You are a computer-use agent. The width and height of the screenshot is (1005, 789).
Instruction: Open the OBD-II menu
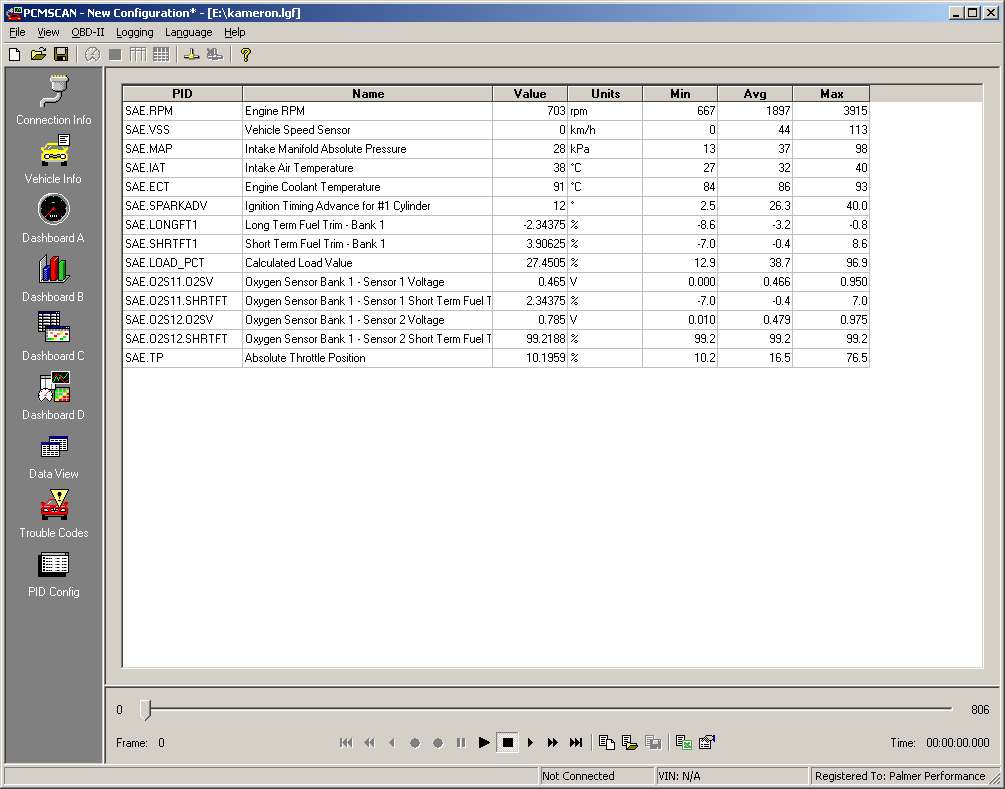pos(87,32)
